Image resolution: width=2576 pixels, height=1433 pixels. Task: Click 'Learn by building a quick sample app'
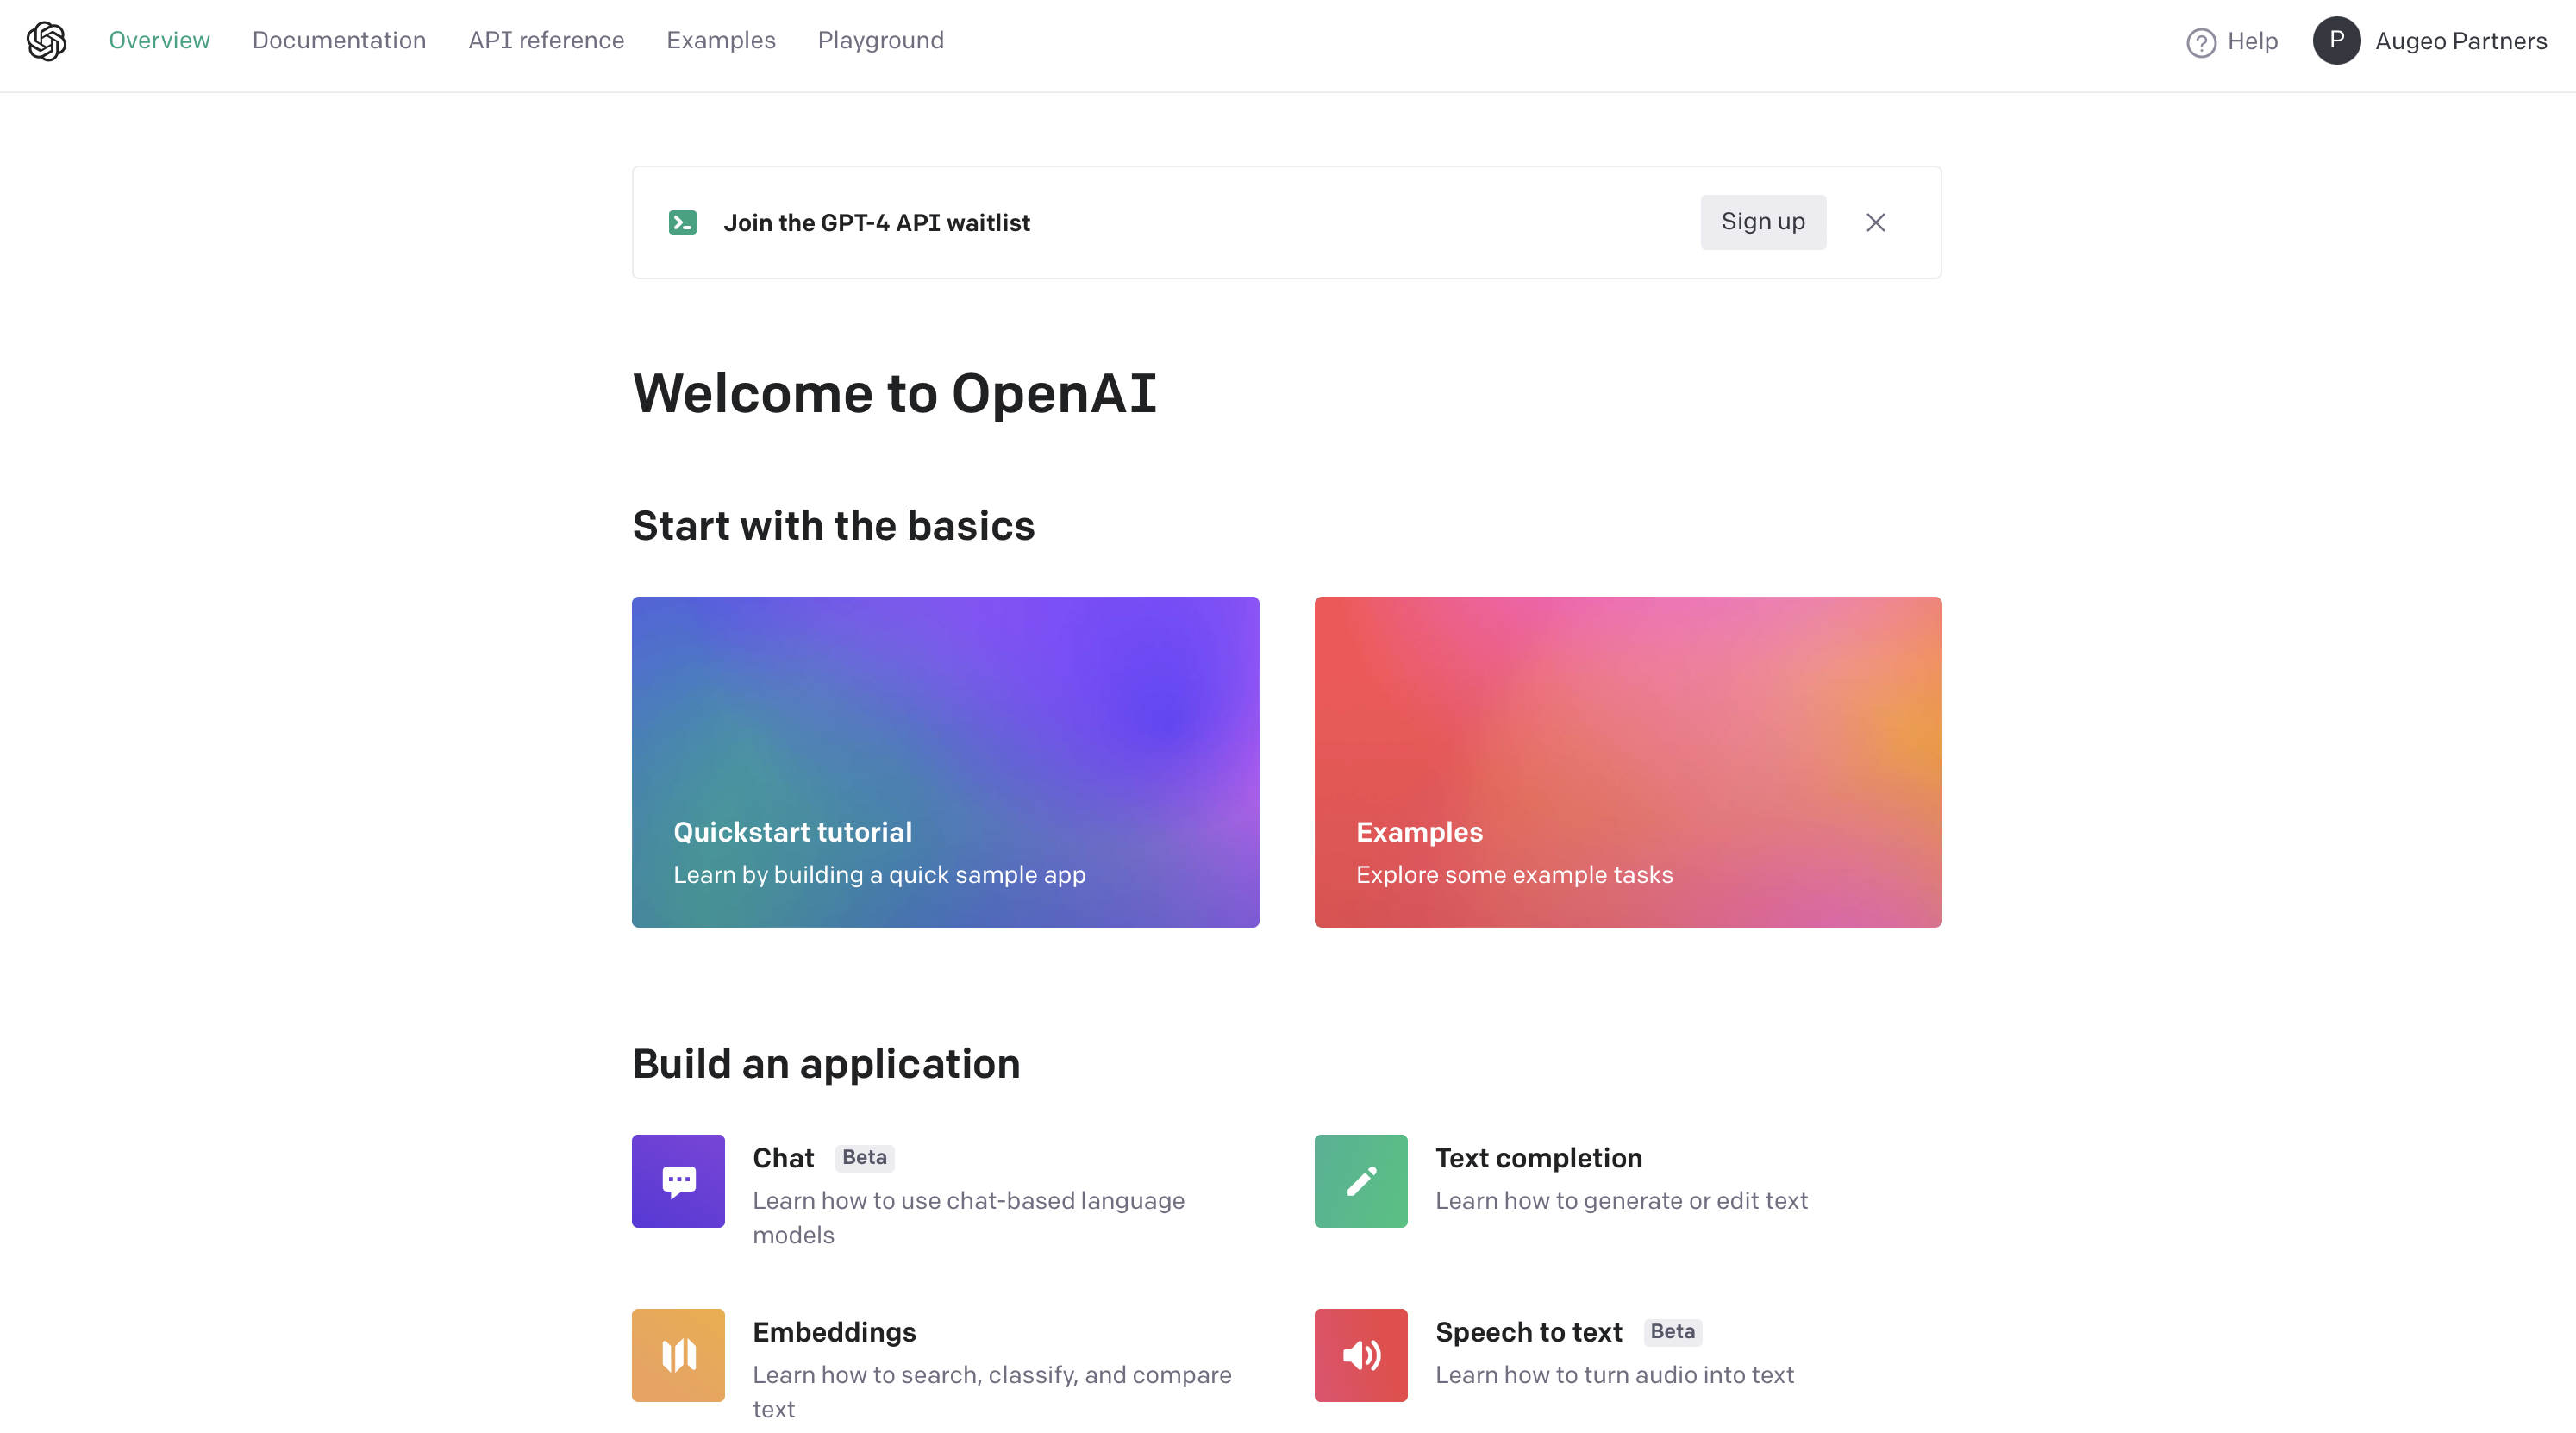click(x=879, y=874)
